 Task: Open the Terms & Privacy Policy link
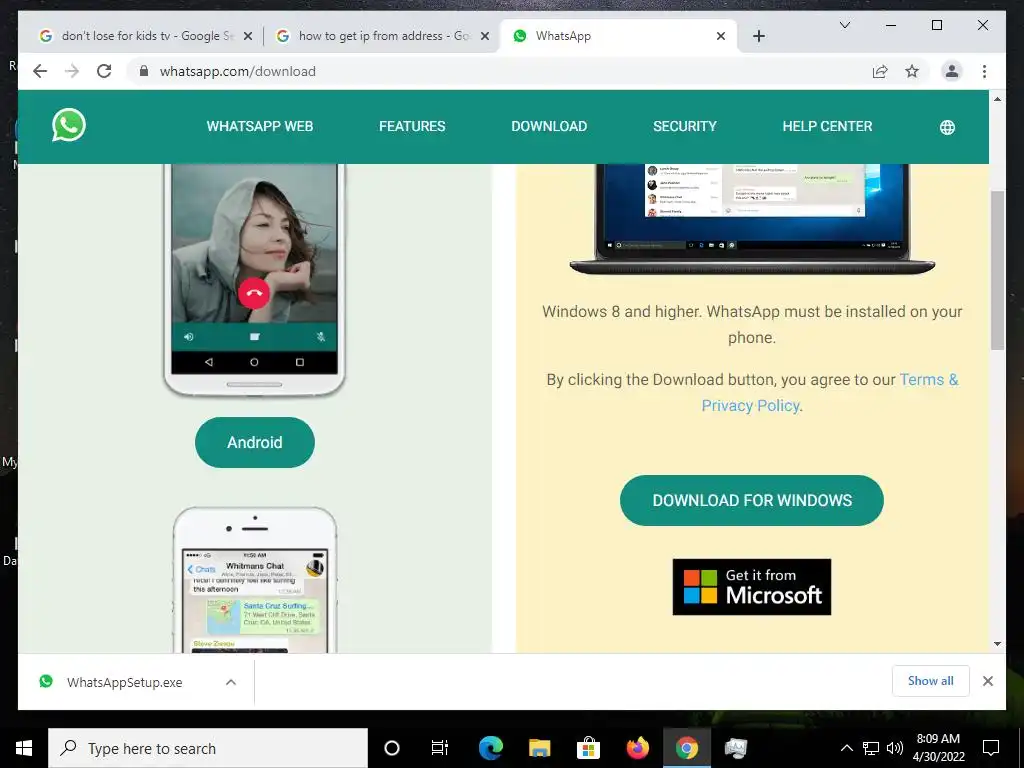pos(830,392)
